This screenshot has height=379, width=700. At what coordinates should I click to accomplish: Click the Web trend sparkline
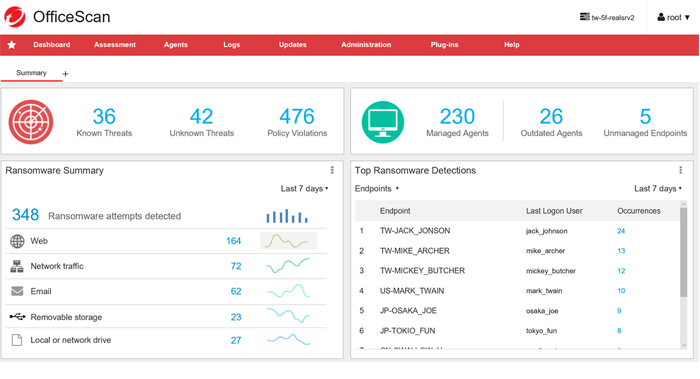tap(288, 241)
